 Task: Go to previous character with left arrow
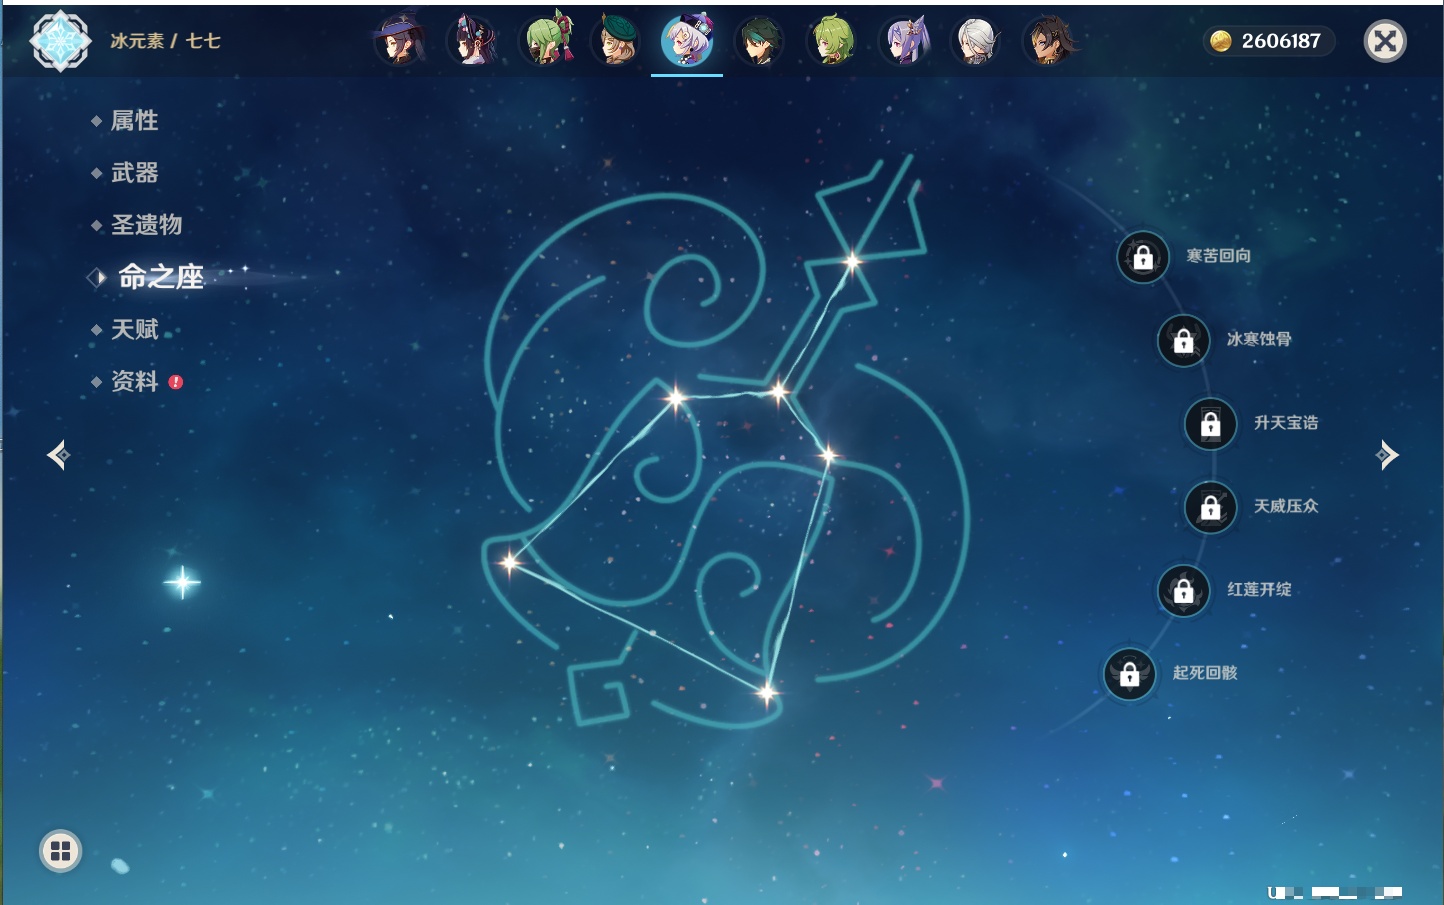coord(58,455)
